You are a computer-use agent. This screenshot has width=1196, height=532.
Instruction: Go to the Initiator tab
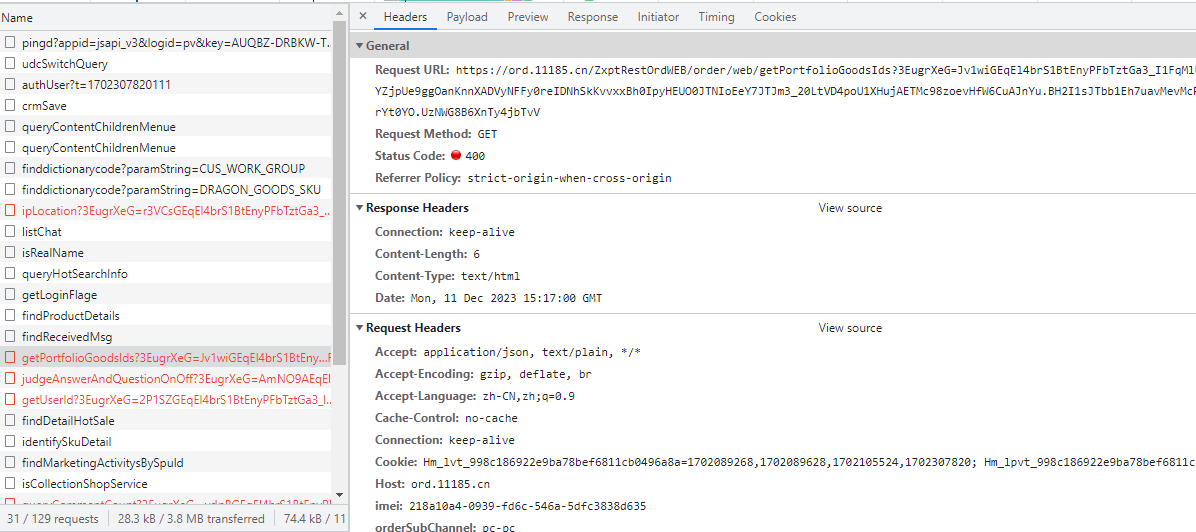[x=658, y=17]
